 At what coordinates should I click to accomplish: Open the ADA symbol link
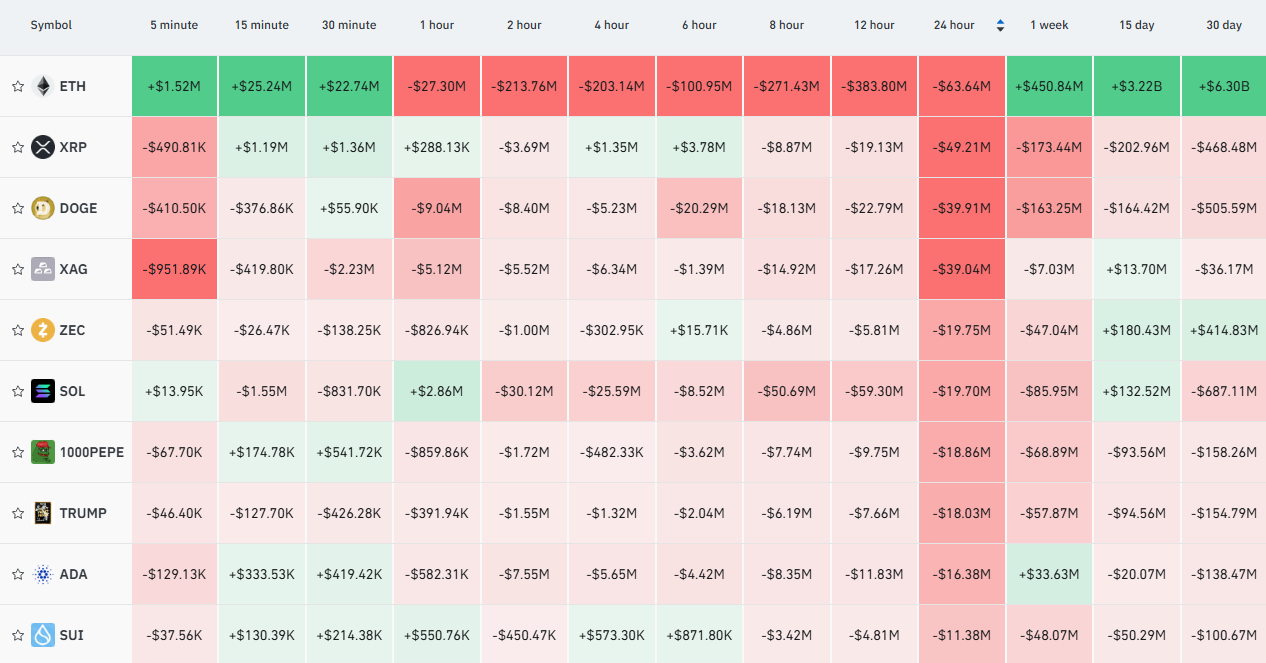(73, 575)
